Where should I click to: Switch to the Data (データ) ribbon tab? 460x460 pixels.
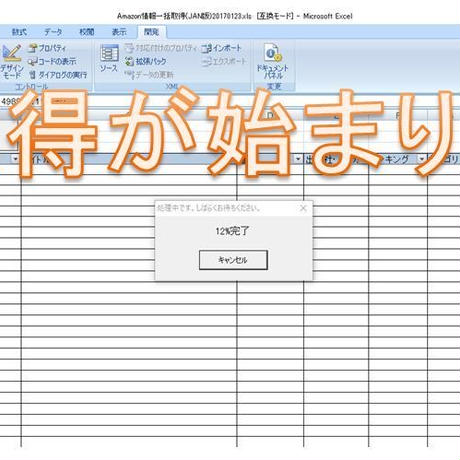click(53, 32)
